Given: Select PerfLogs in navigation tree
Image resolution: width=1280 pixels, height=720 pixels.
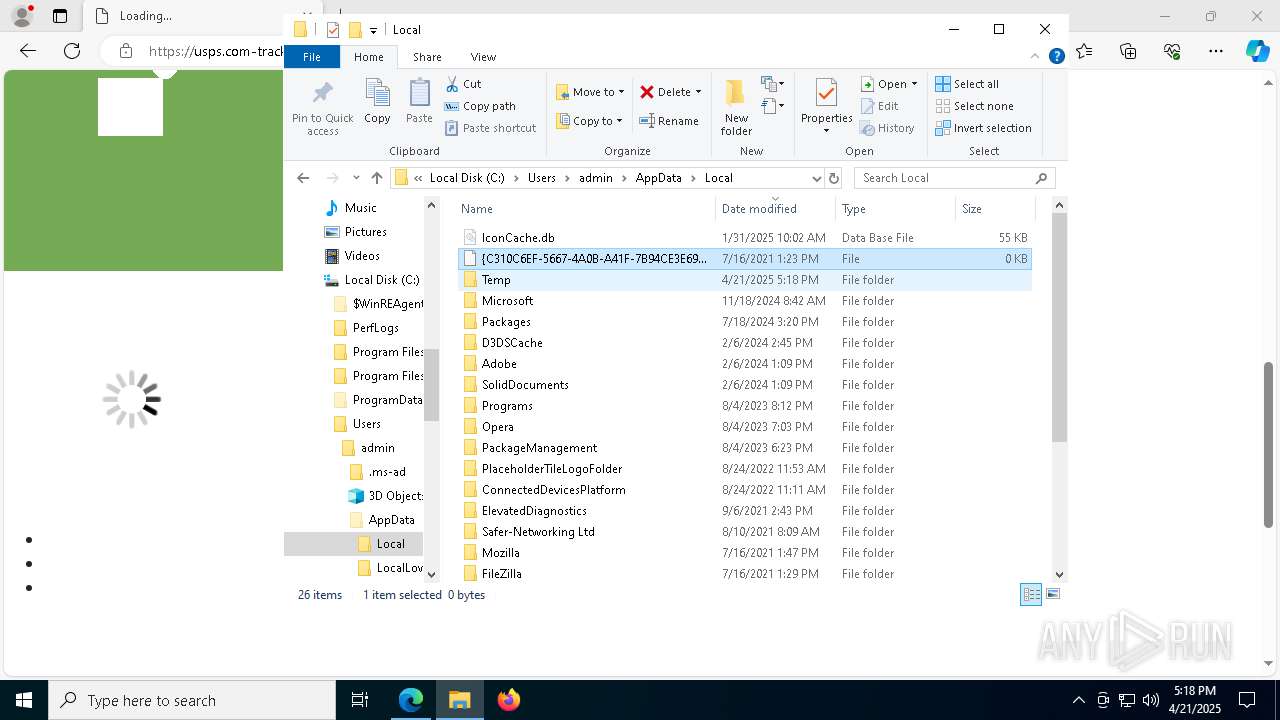Looking at the screenshot, I should pos(375,328).
